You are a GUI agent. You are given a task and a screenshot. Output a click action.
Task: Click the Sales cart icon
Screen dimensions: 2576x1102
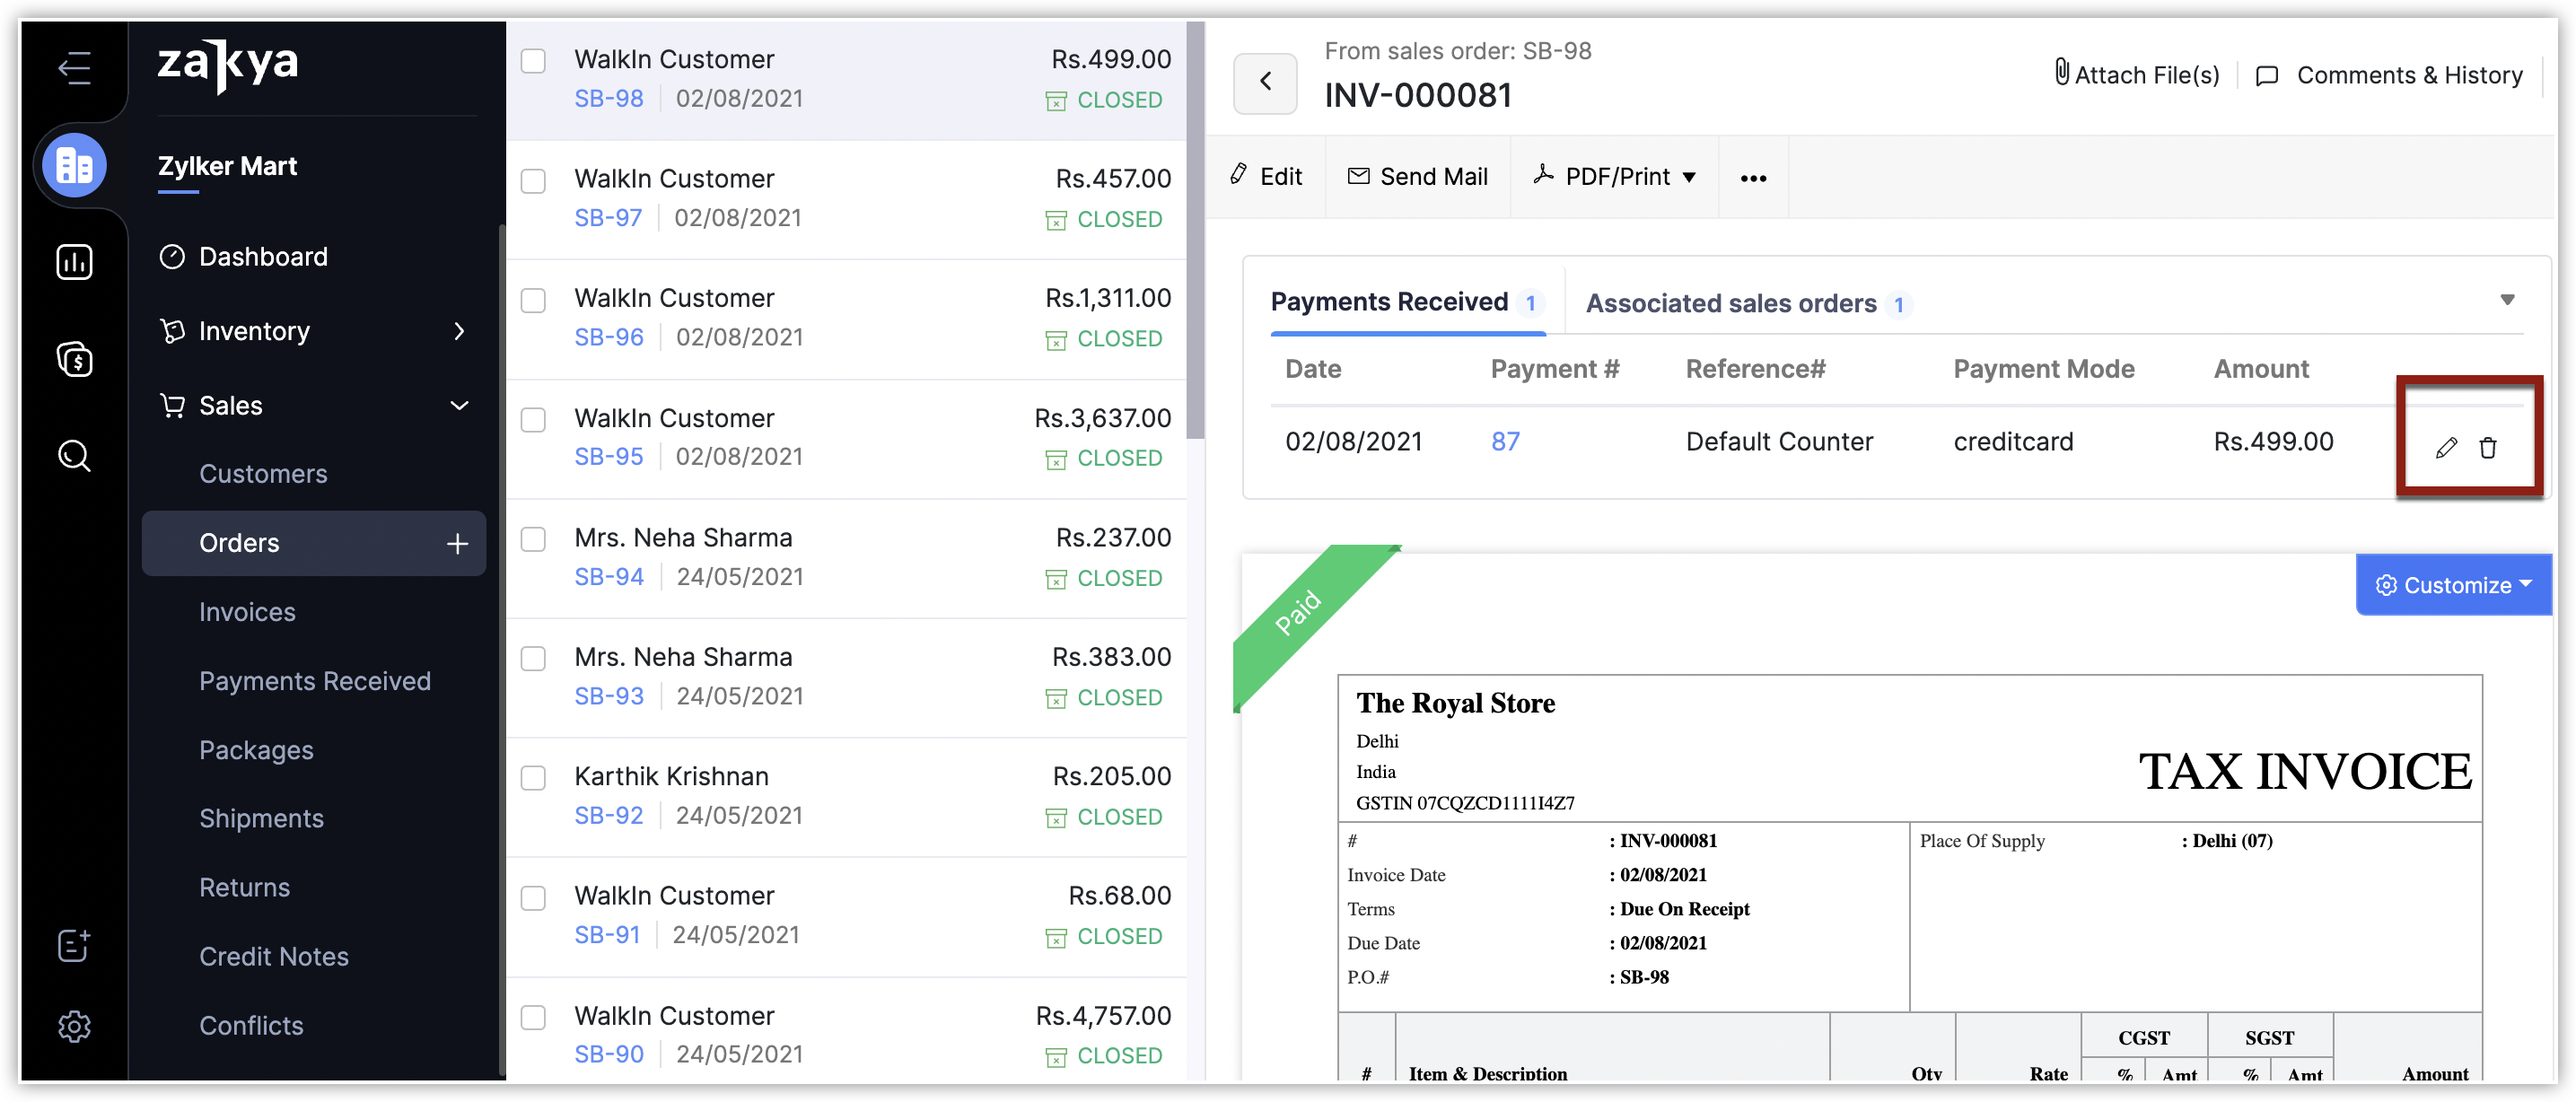pyautogui.click(x=172, y=405)
